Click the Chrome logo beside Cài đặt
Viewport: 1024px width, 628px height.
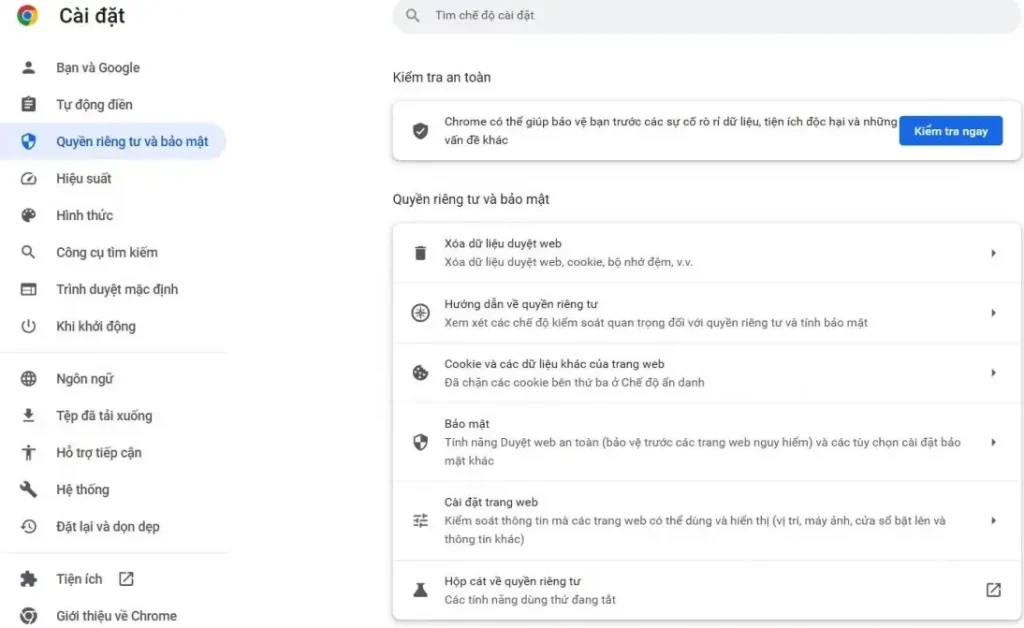(27, 16)
